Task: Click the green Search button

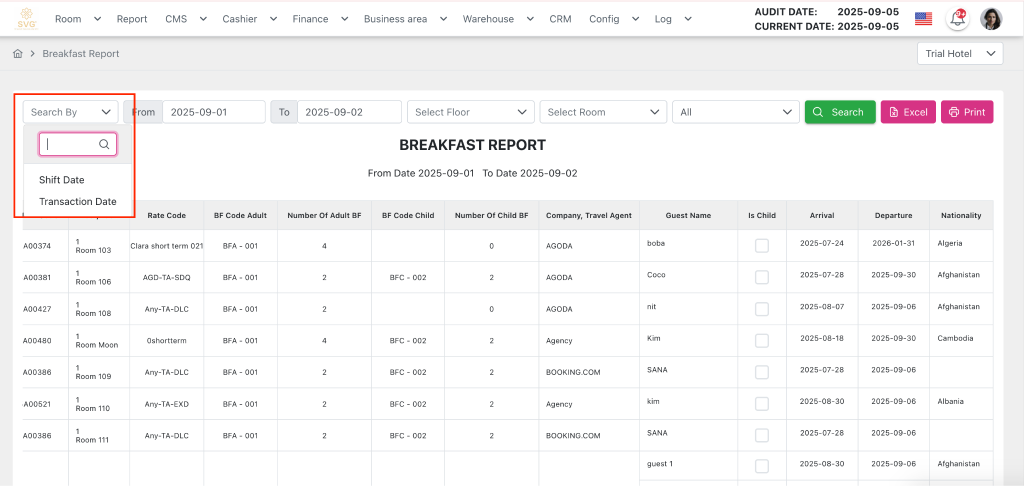Action: pyautogui.click(x=839, y=112)
